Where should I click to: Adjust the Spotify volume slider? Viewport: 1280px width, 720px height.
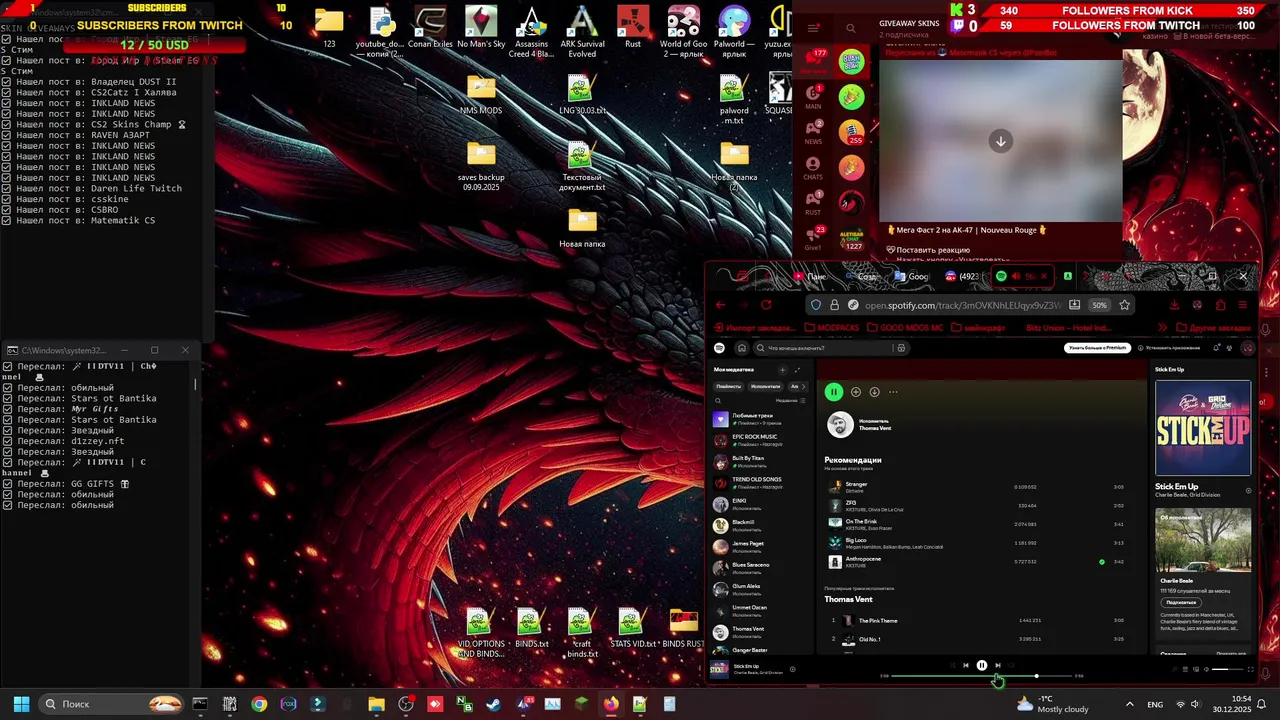click(x=1226, y=669)
